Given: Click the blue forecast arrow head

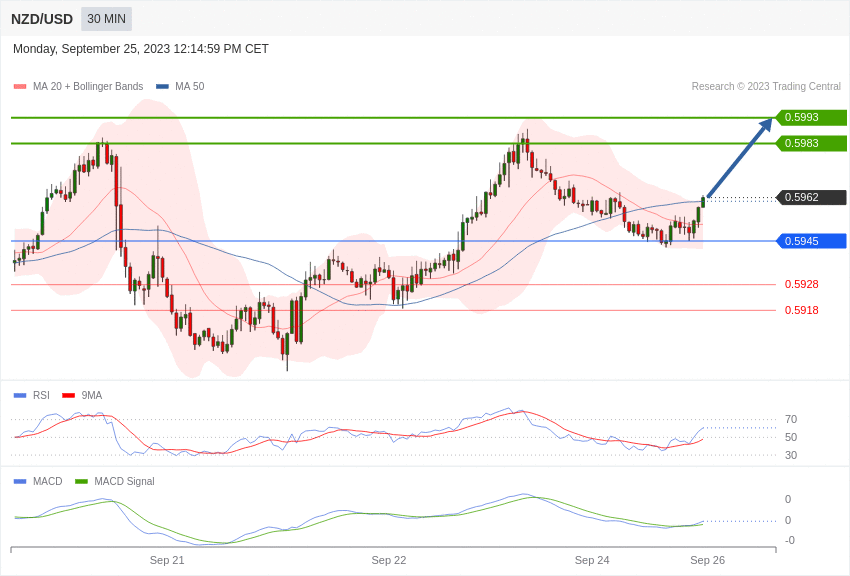Looking at the screenshot, I should point(766,124).
